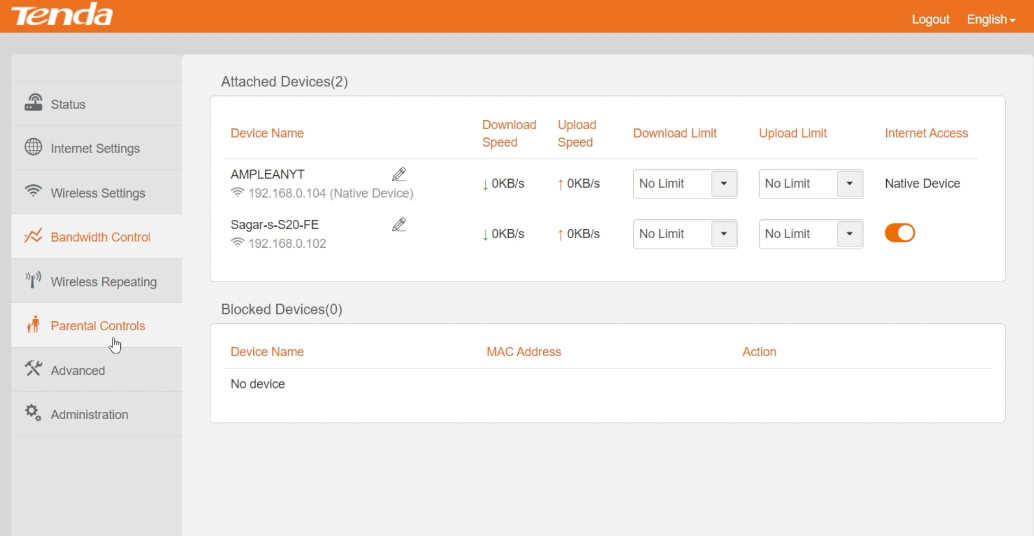Click AMPLEANYT download speed 0KB/s value
1034x536 pixels.
click(x=508, y=183)
